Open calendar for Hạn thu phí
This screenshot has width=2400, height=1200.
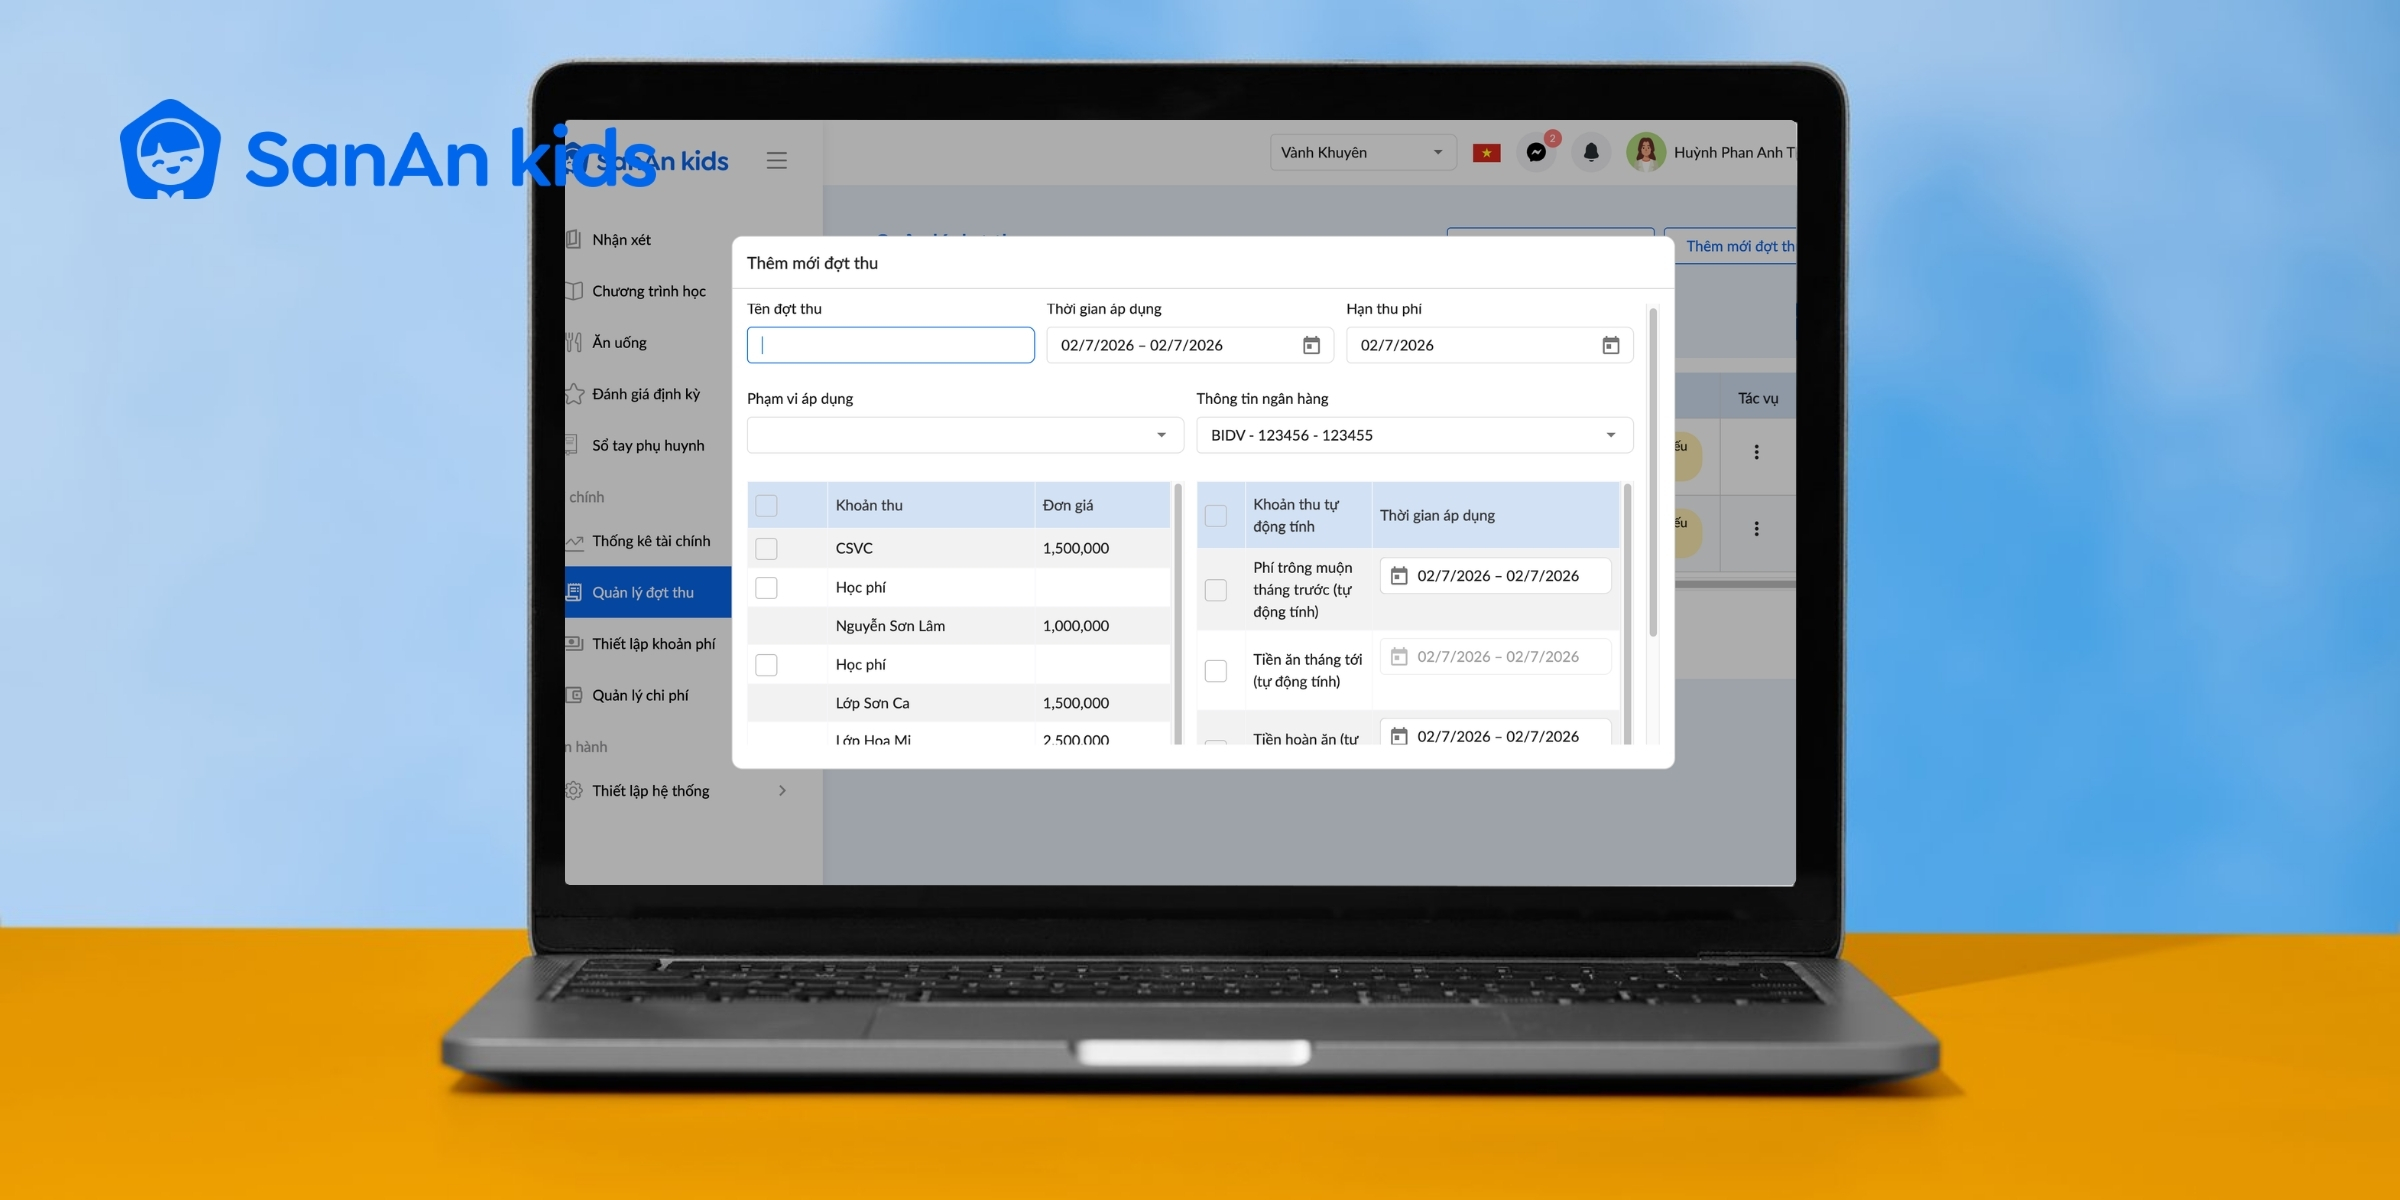pos(1611,345)
